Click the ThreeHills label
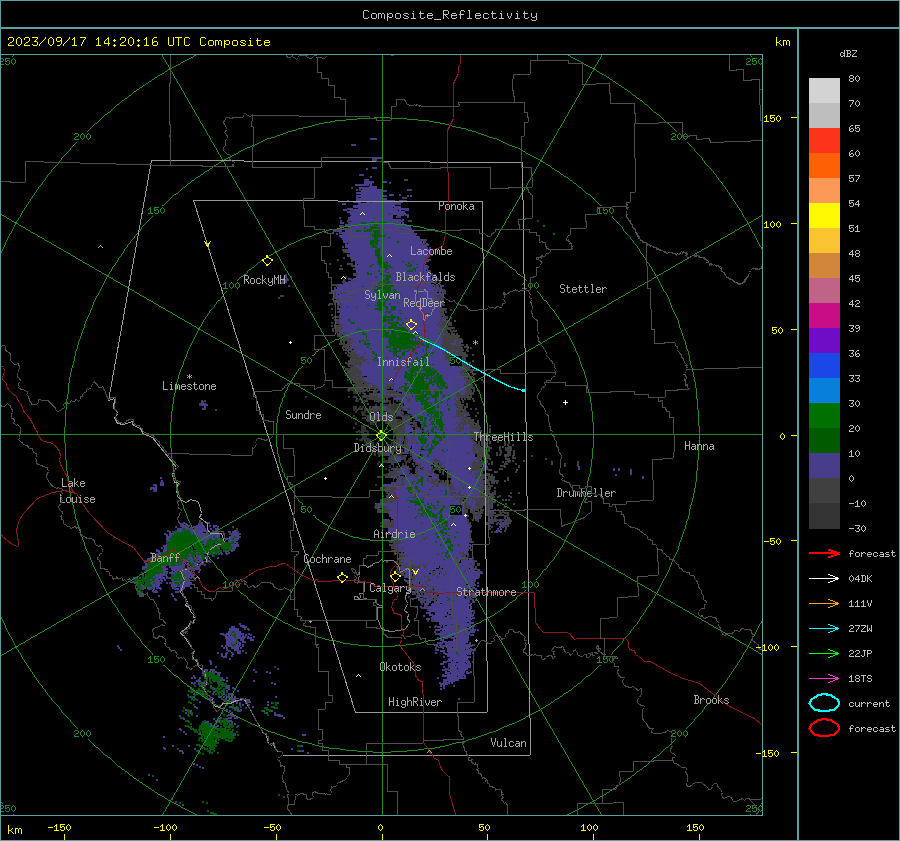Image resolution: width=900 pixels, height=841 pixels. (x=503, y=437)
